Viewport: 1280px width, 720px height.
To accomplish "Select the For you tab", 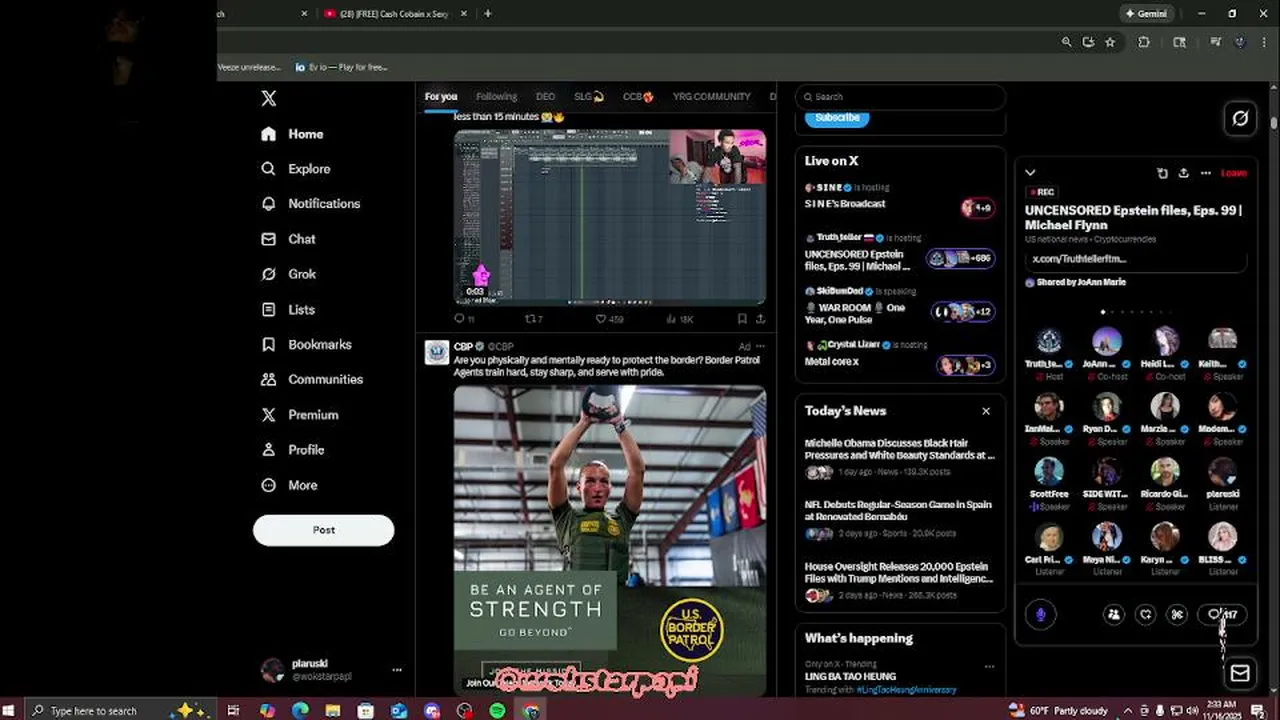I will pos(440,97).
